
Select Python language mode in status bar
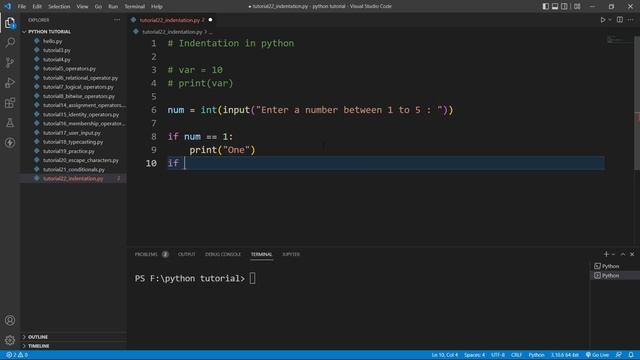tap(536, 355)
